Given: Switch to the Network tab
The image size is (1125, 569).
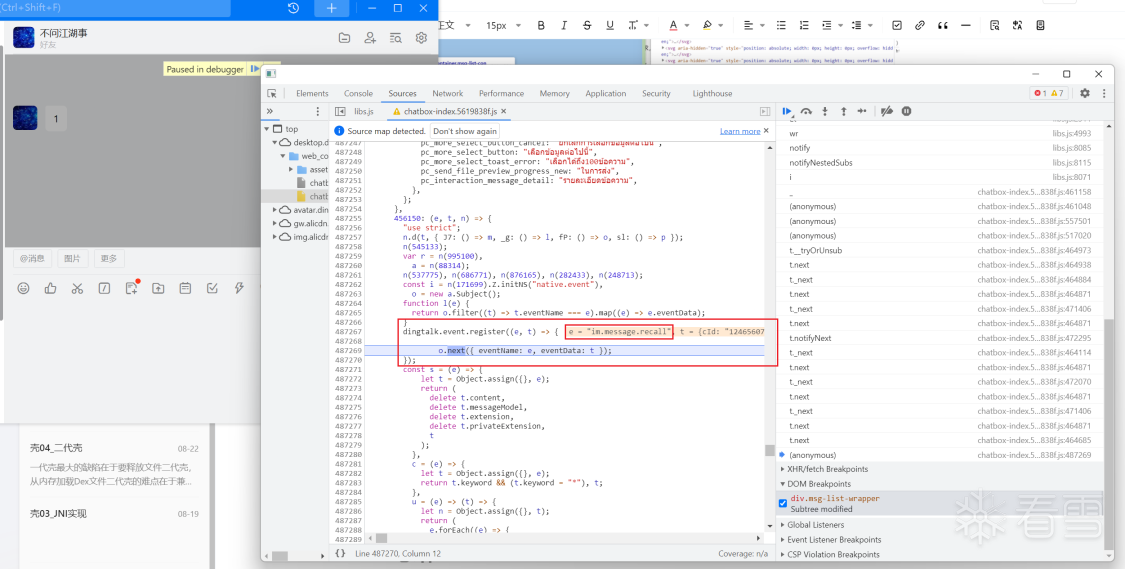Looking at the screenshot, I should click(447, 93).
